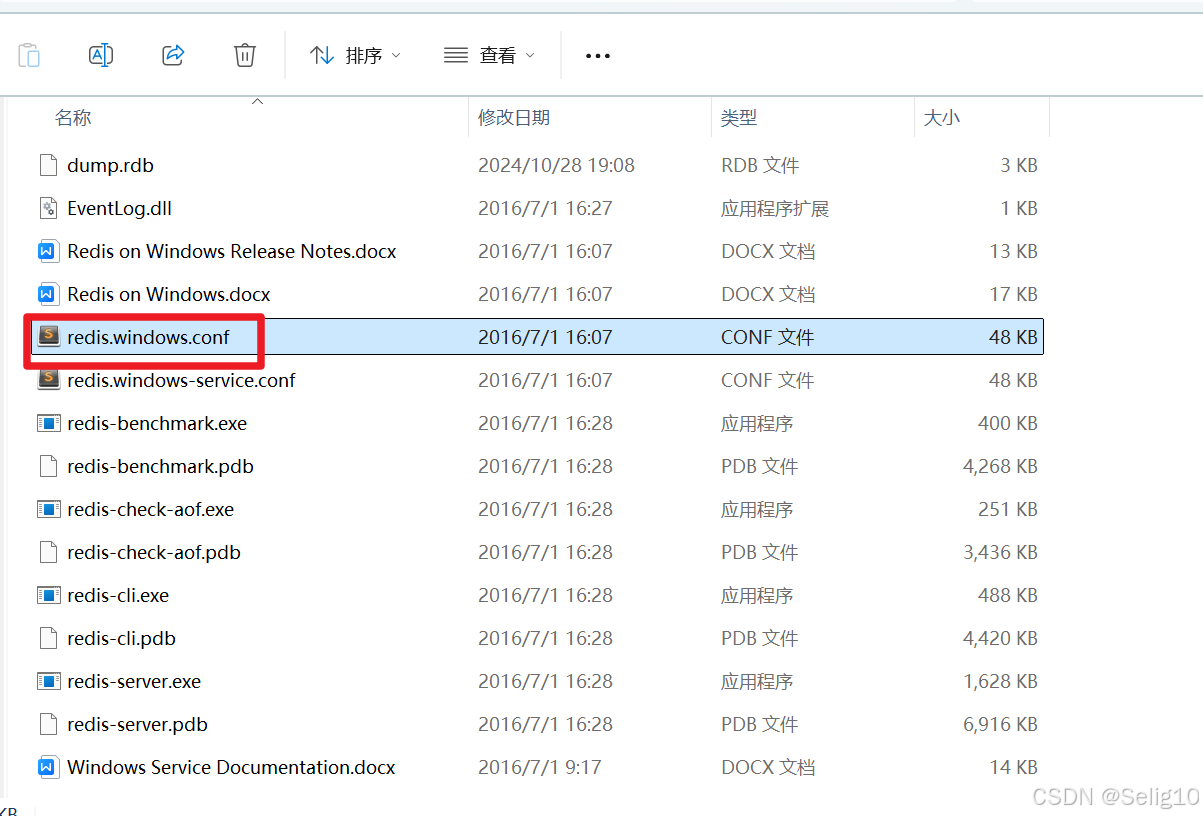The height and width of the screenshot is (816, 1203).
Task: Select the file name EventLog.dll
Action: click(x=119, y=208)
